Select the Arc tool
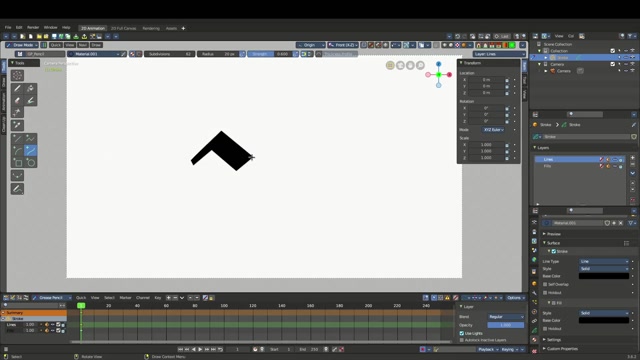Screen dimensions: 640x360 pos(17,151)
